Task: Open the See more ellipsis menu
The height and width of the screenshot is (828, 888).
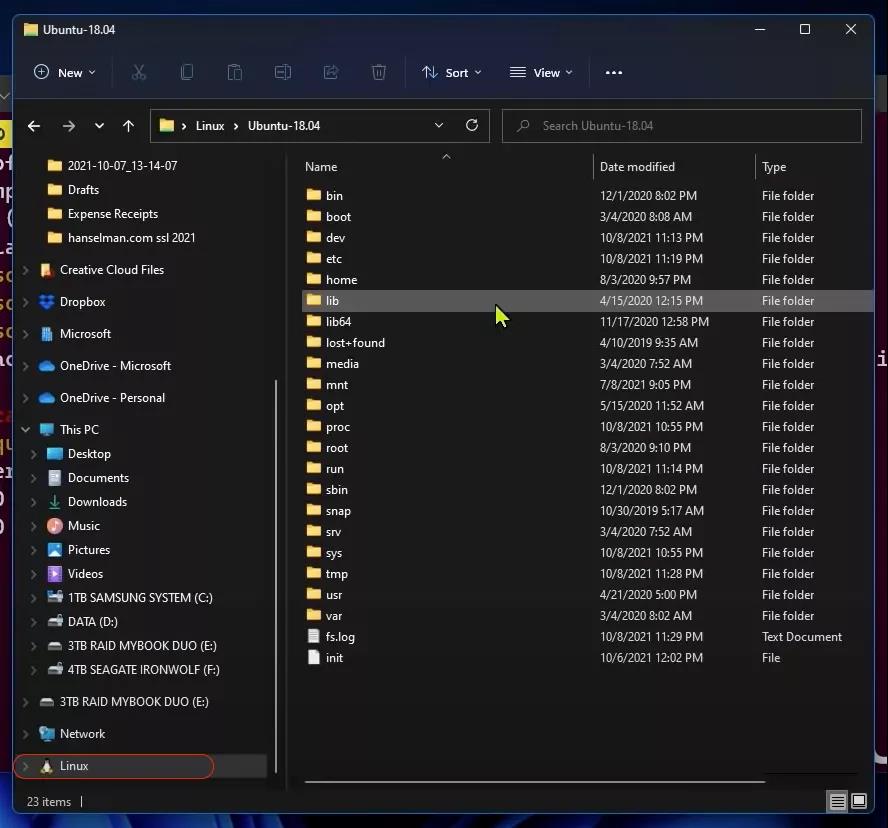Action: click(614, 72)
